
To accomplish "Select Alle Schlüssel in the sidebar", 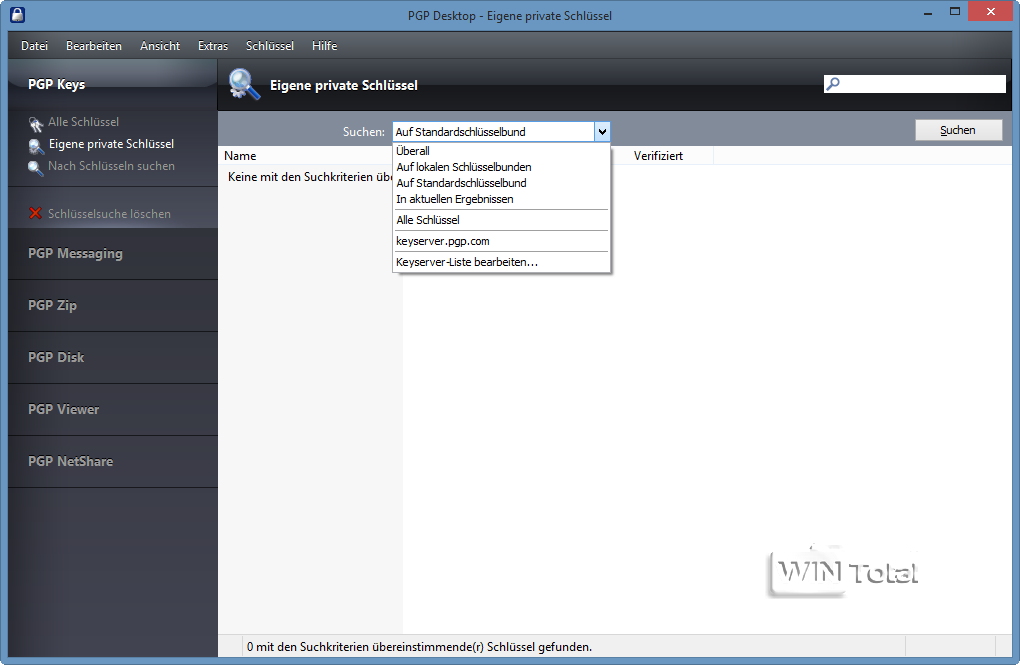I will (x=83, y=122).
